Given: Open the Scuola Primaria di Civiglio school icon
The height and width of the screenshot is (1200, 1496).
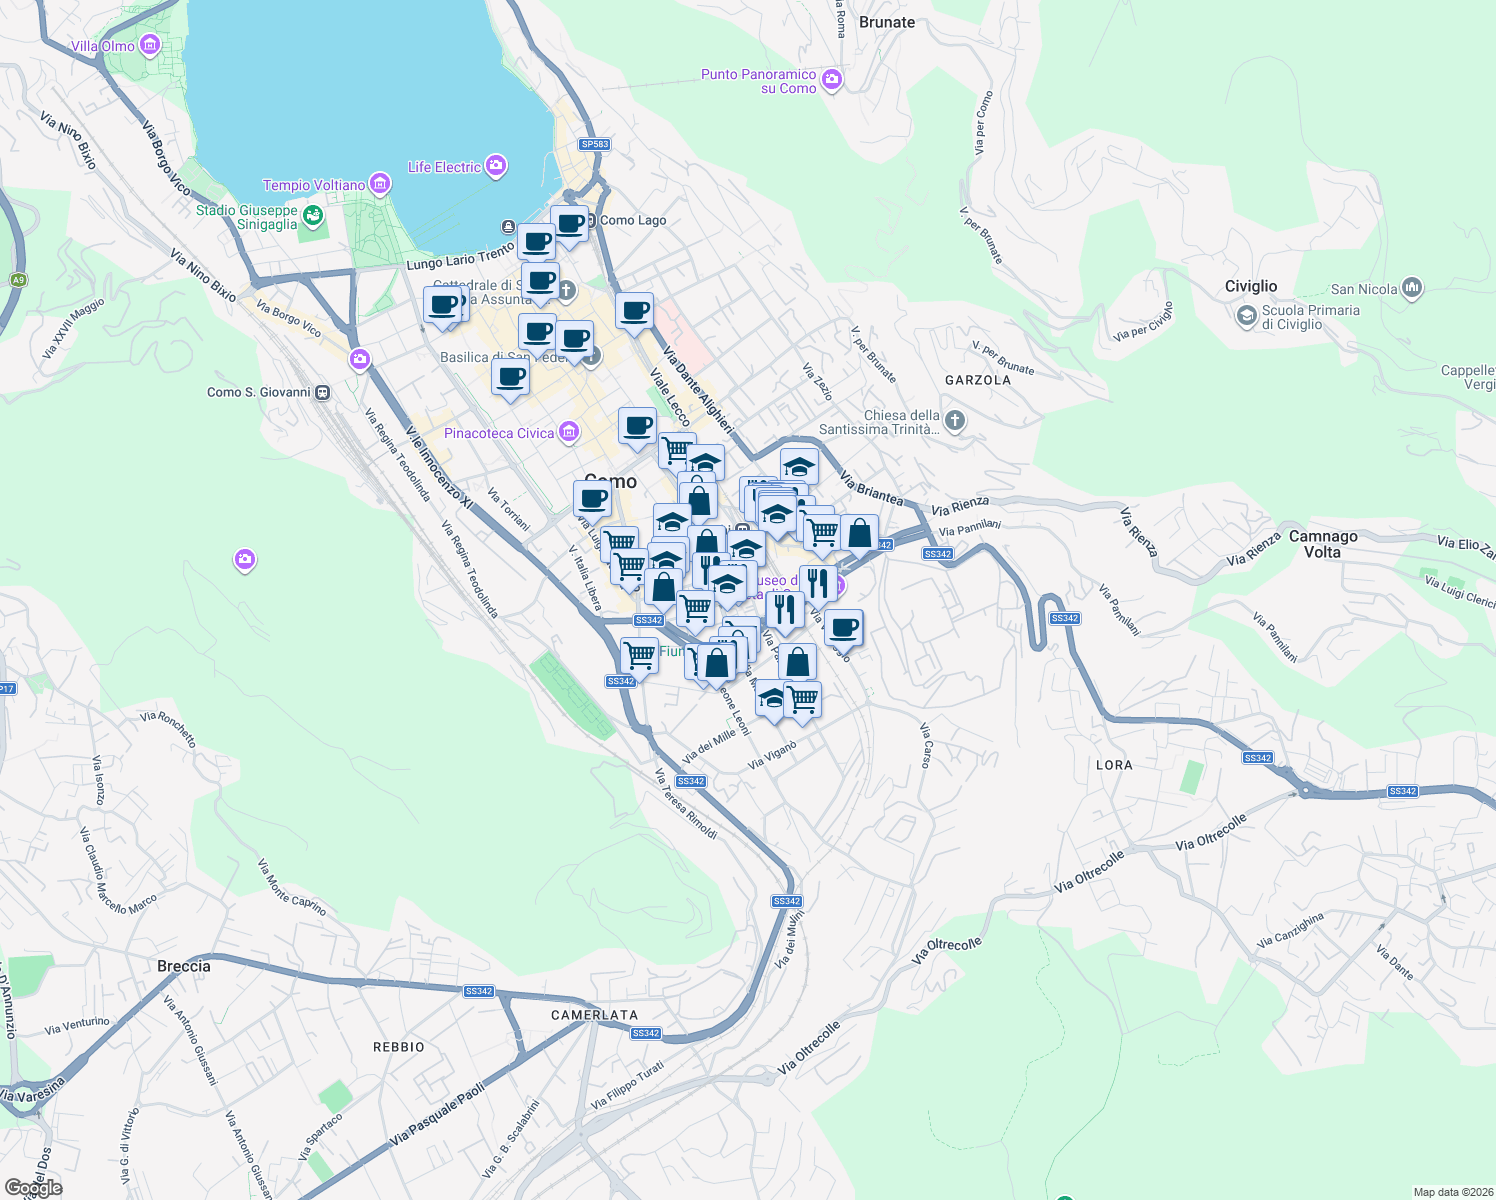Looking at the screenshot, I should pos(1246,315).
